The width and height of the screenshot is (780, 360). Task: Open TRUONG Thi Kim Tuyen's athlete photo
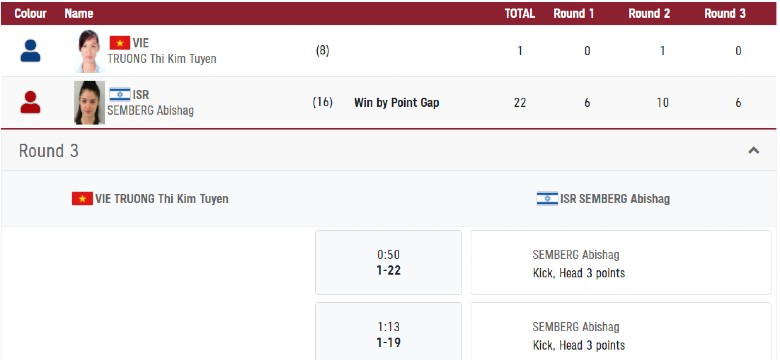(x=90, y=51)
